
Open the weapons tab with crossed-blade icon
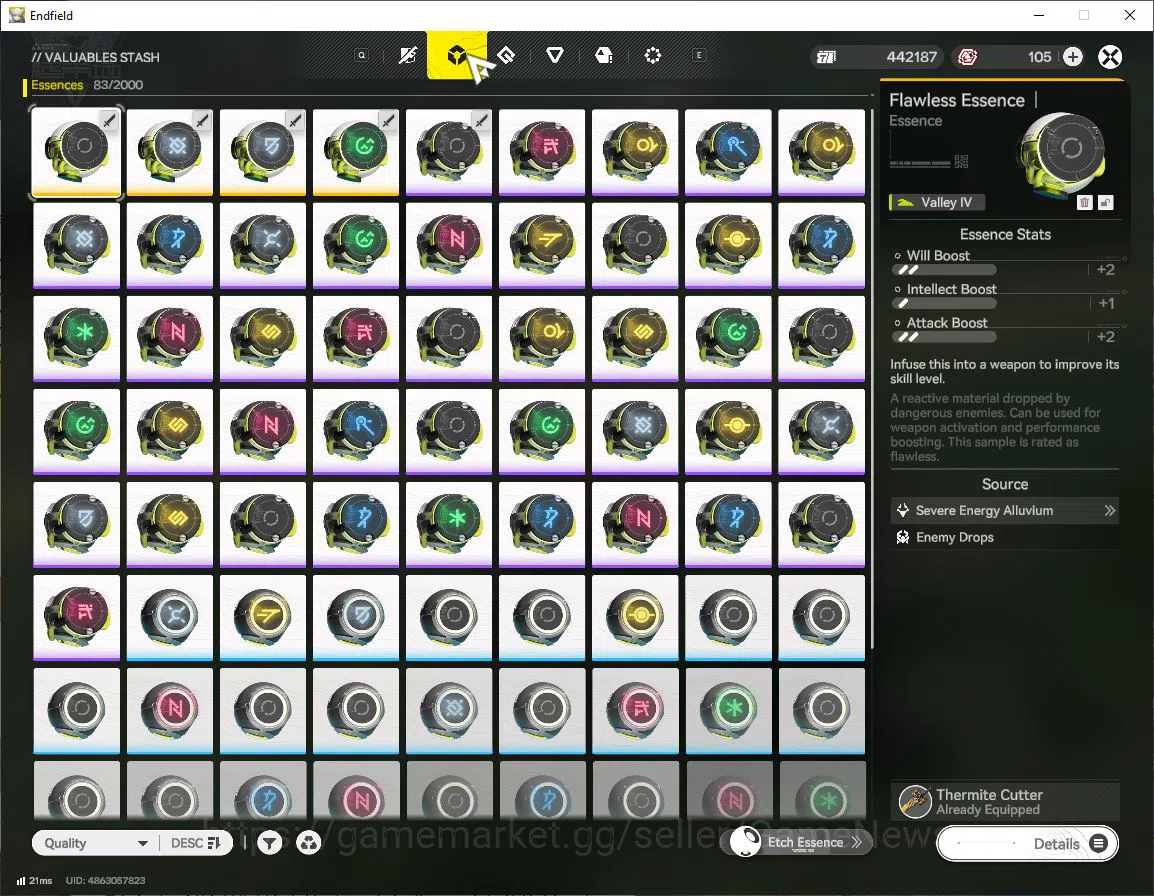tap(408, 55)
